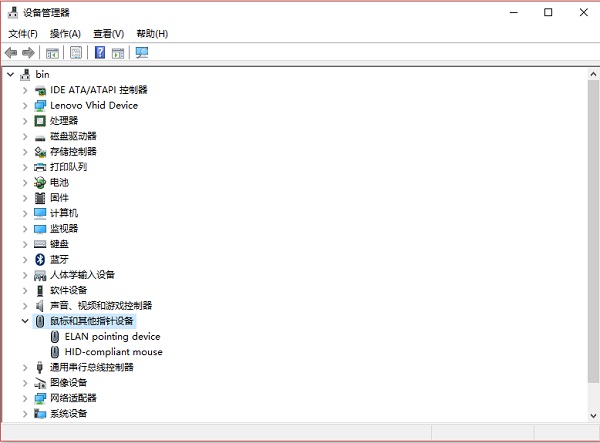Expand the 键盘 category
The image size is (600, 443).
(25, 244)
